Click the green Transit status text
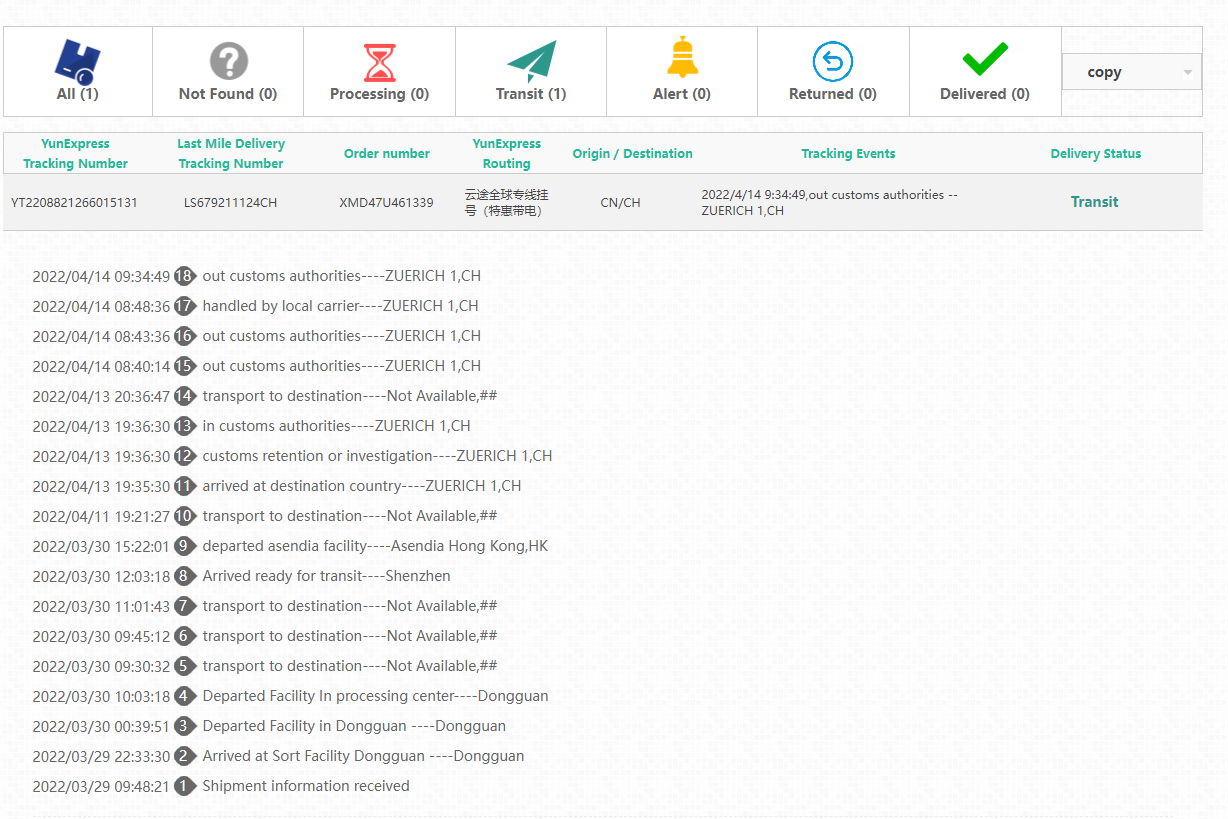The width and height of the screenshot is (1228, 819). (x=1094, y=202)
